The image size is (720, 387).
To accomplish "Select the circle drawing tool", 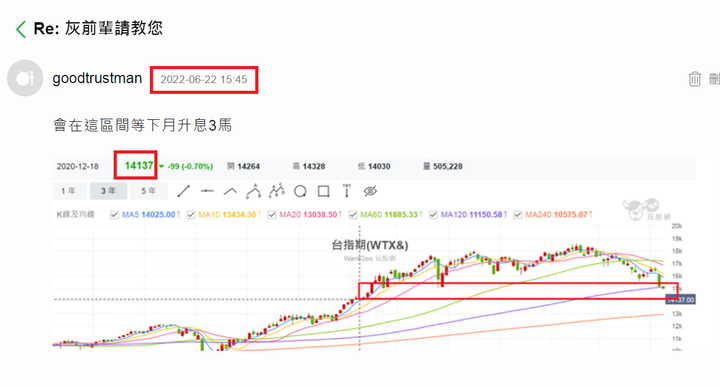I will tap(300, 191).
